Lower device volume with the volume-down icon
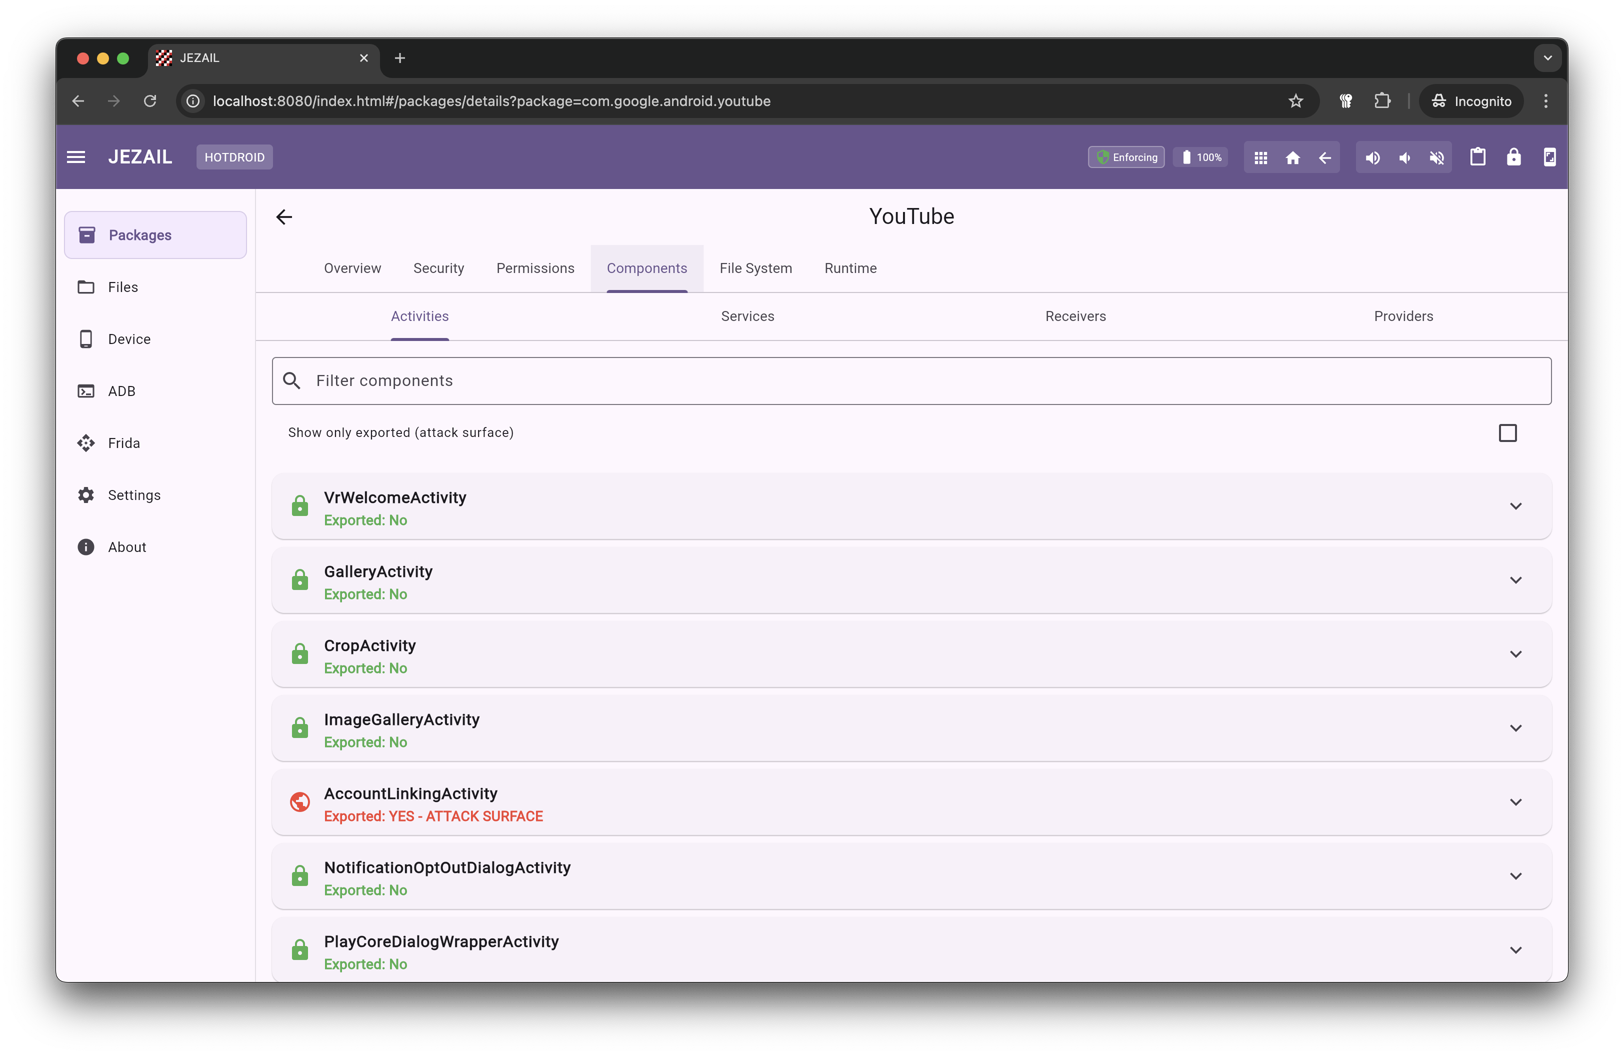The height and width of the screenshot is (1056, 1624). [x=1404, y=157]
